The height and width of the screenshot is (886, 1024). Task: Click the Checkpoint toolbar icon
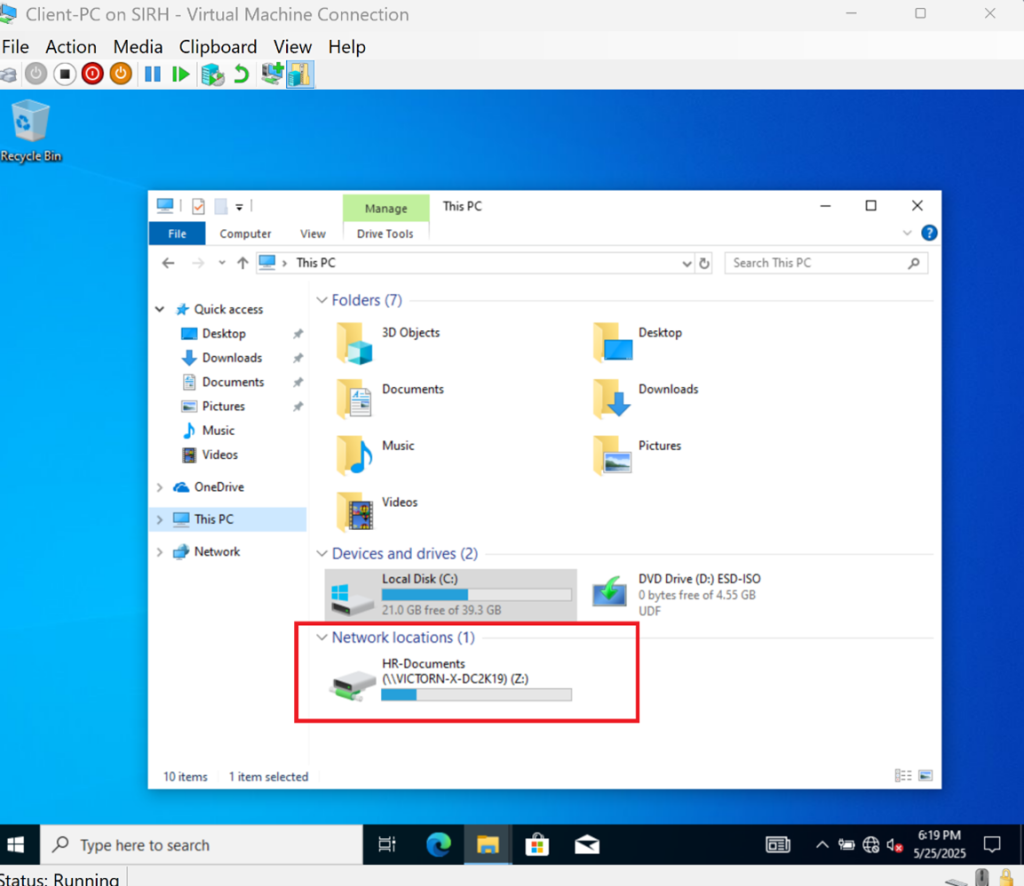(212, 74)
